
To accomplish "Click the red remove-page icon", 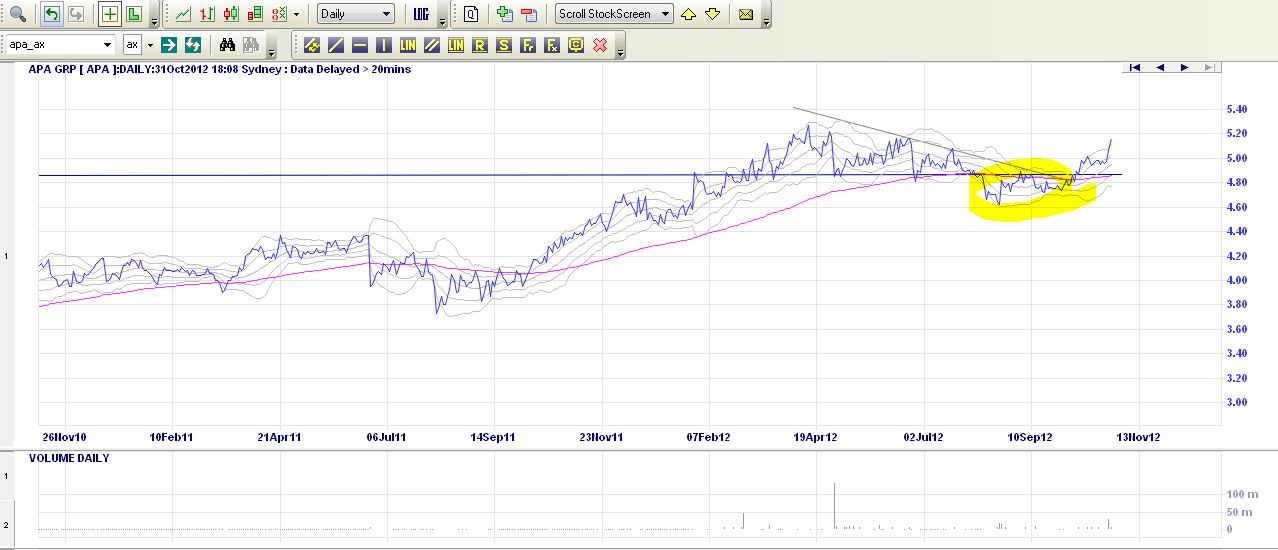I will point(528,14).
